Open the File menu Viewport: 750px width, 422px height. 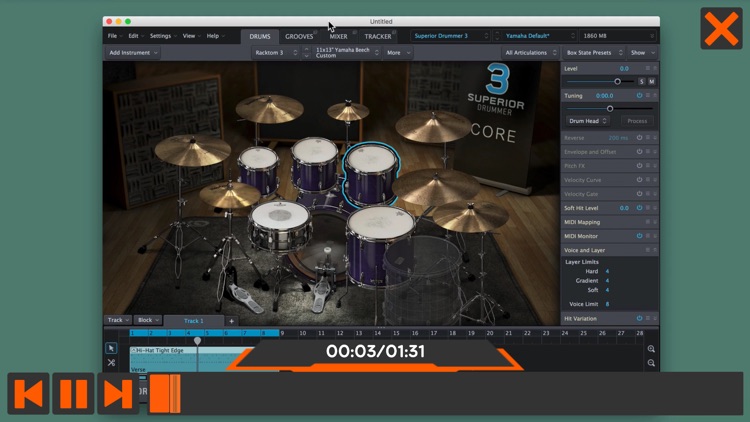(115, 36)
